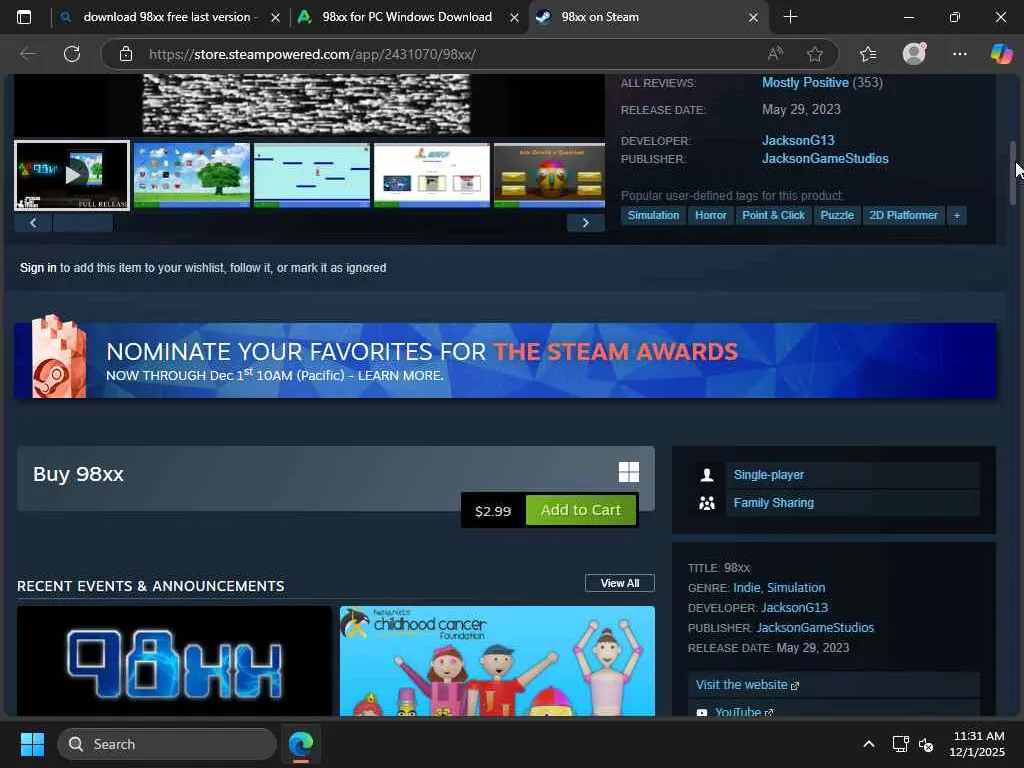Click Add to Cart button
Screen dimensions: 1024x768
click(581, 510)
